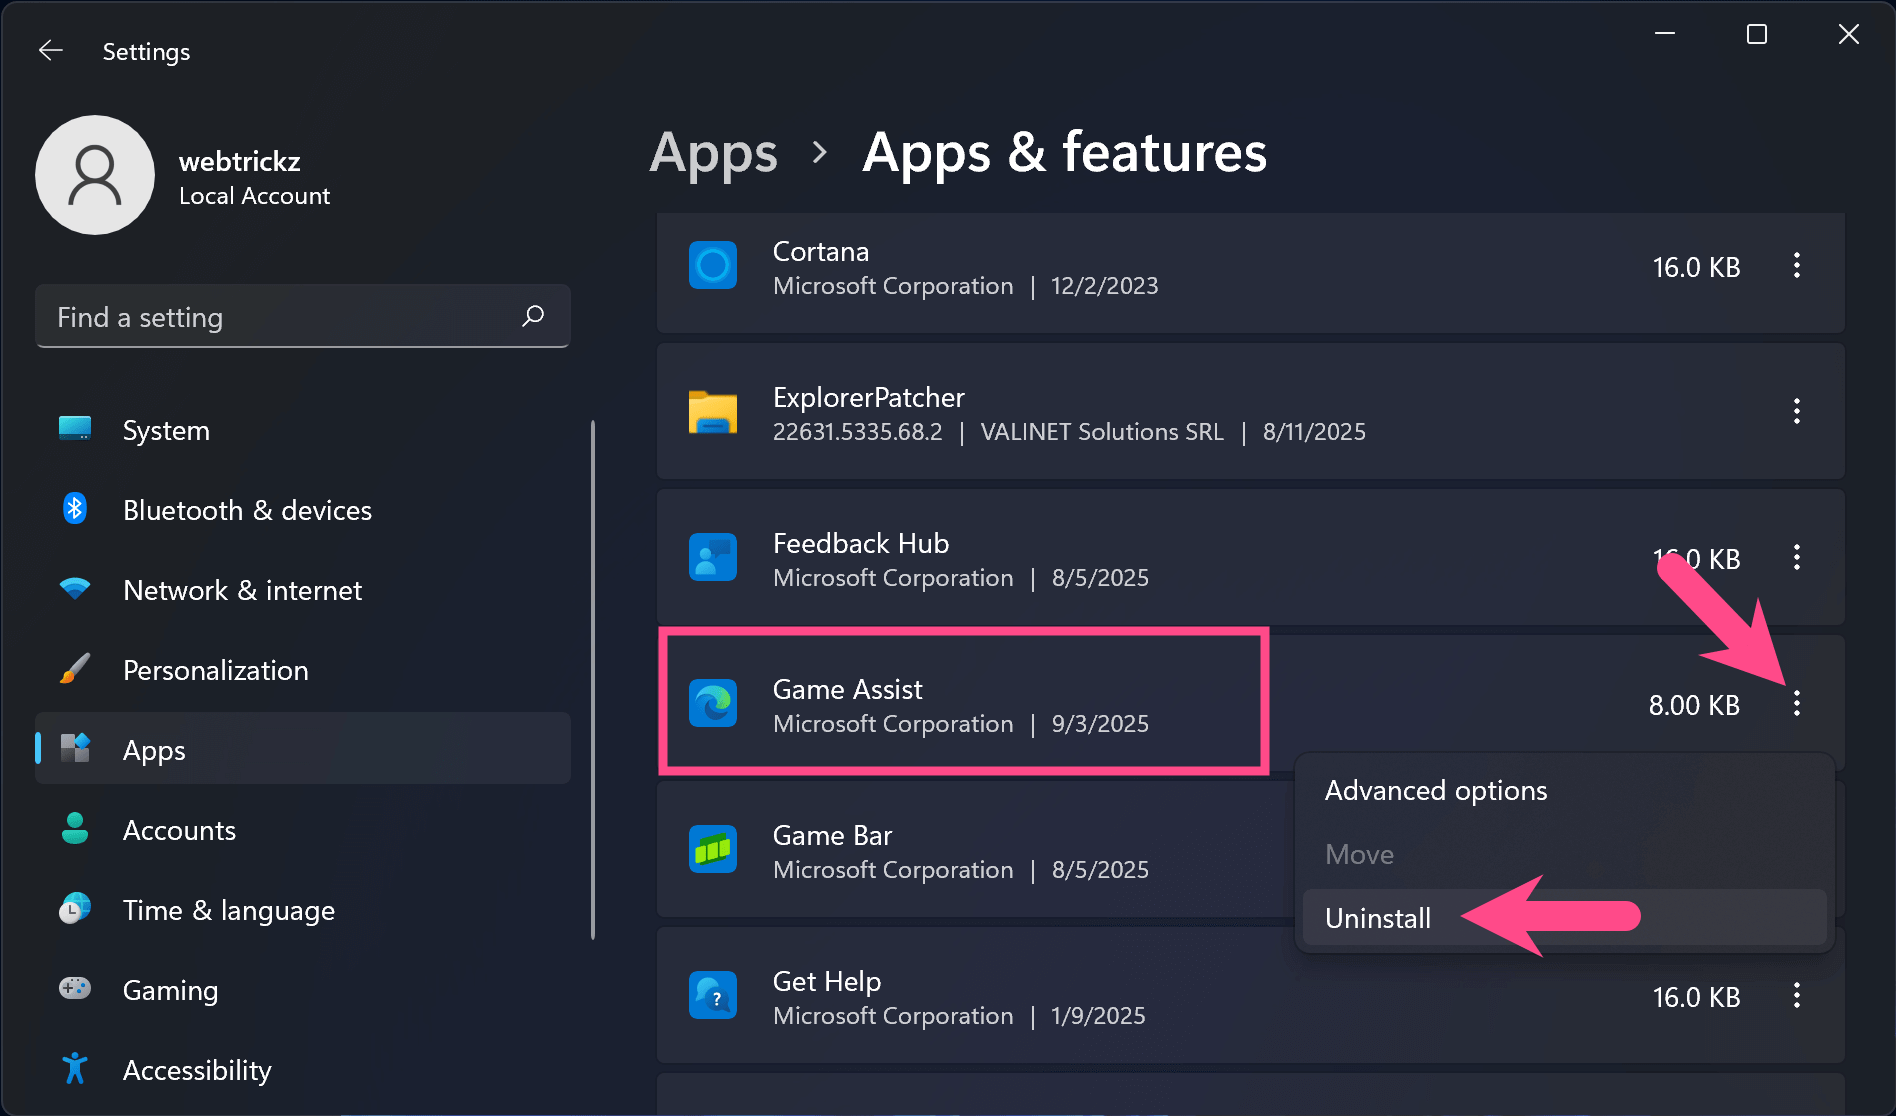Click the Feedback Hub app icon
The width and height of the screenshot is (1896, 1116).
coord(712,557)
